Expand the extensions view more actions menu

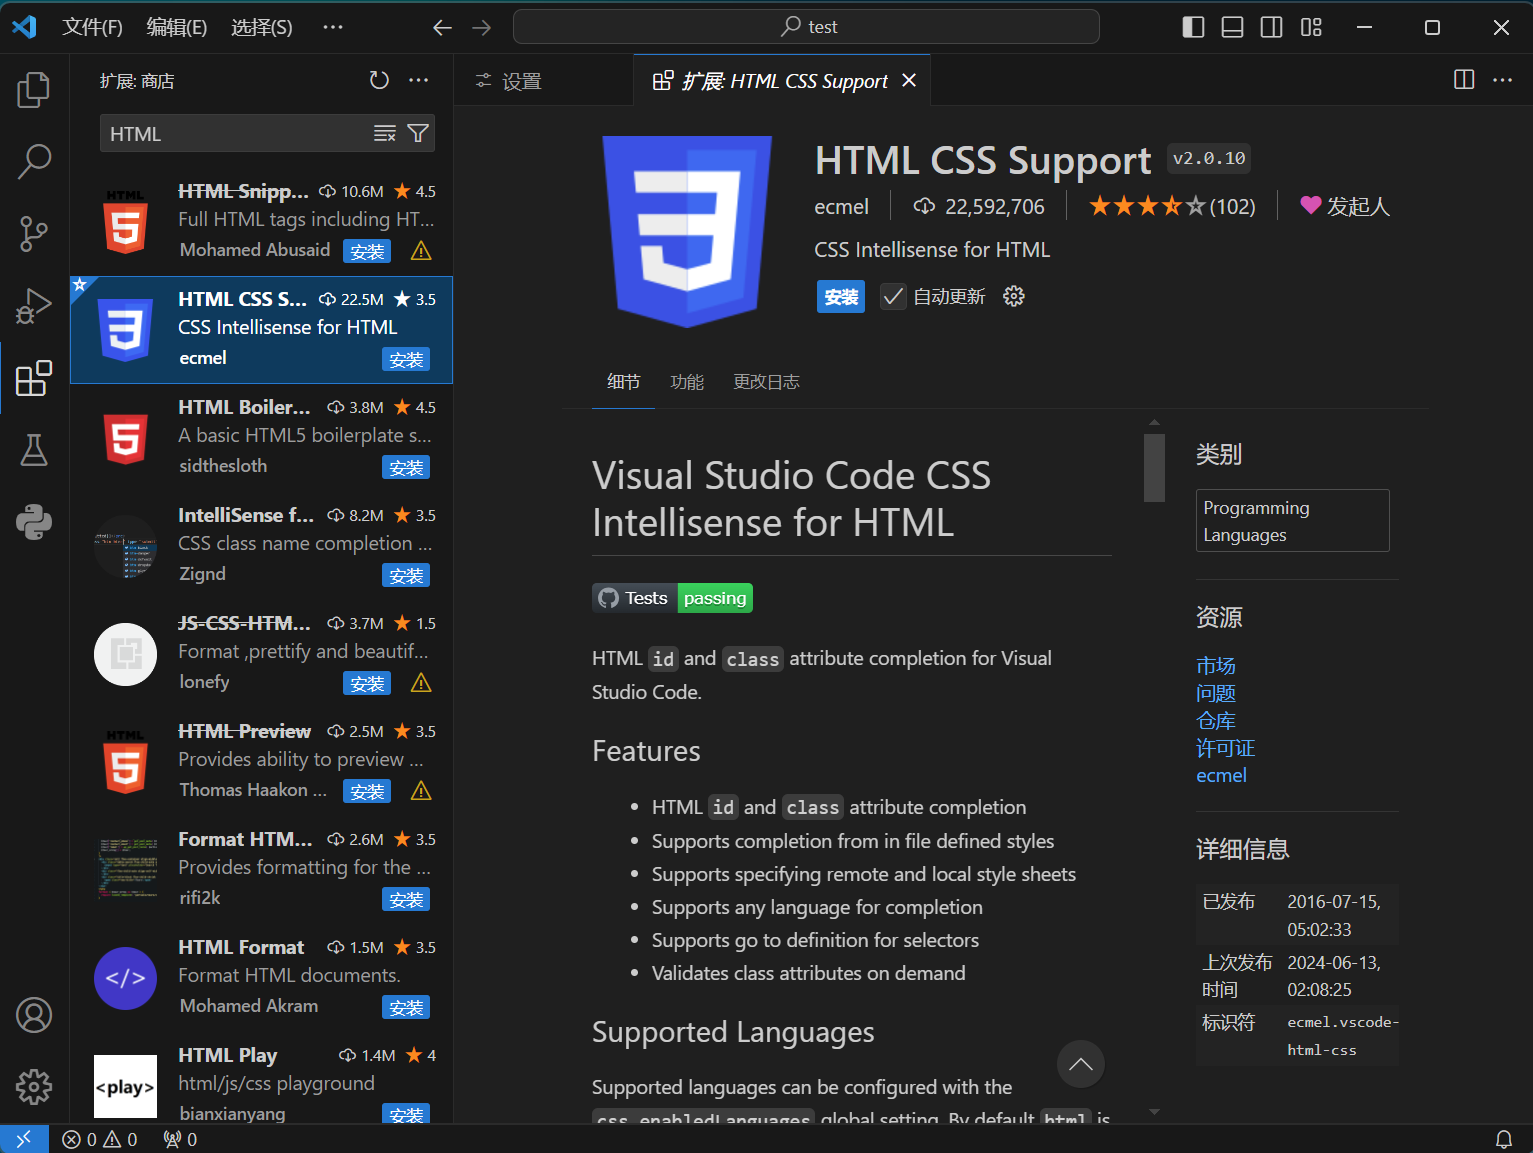pyautogui.click(x=419, y=80)
